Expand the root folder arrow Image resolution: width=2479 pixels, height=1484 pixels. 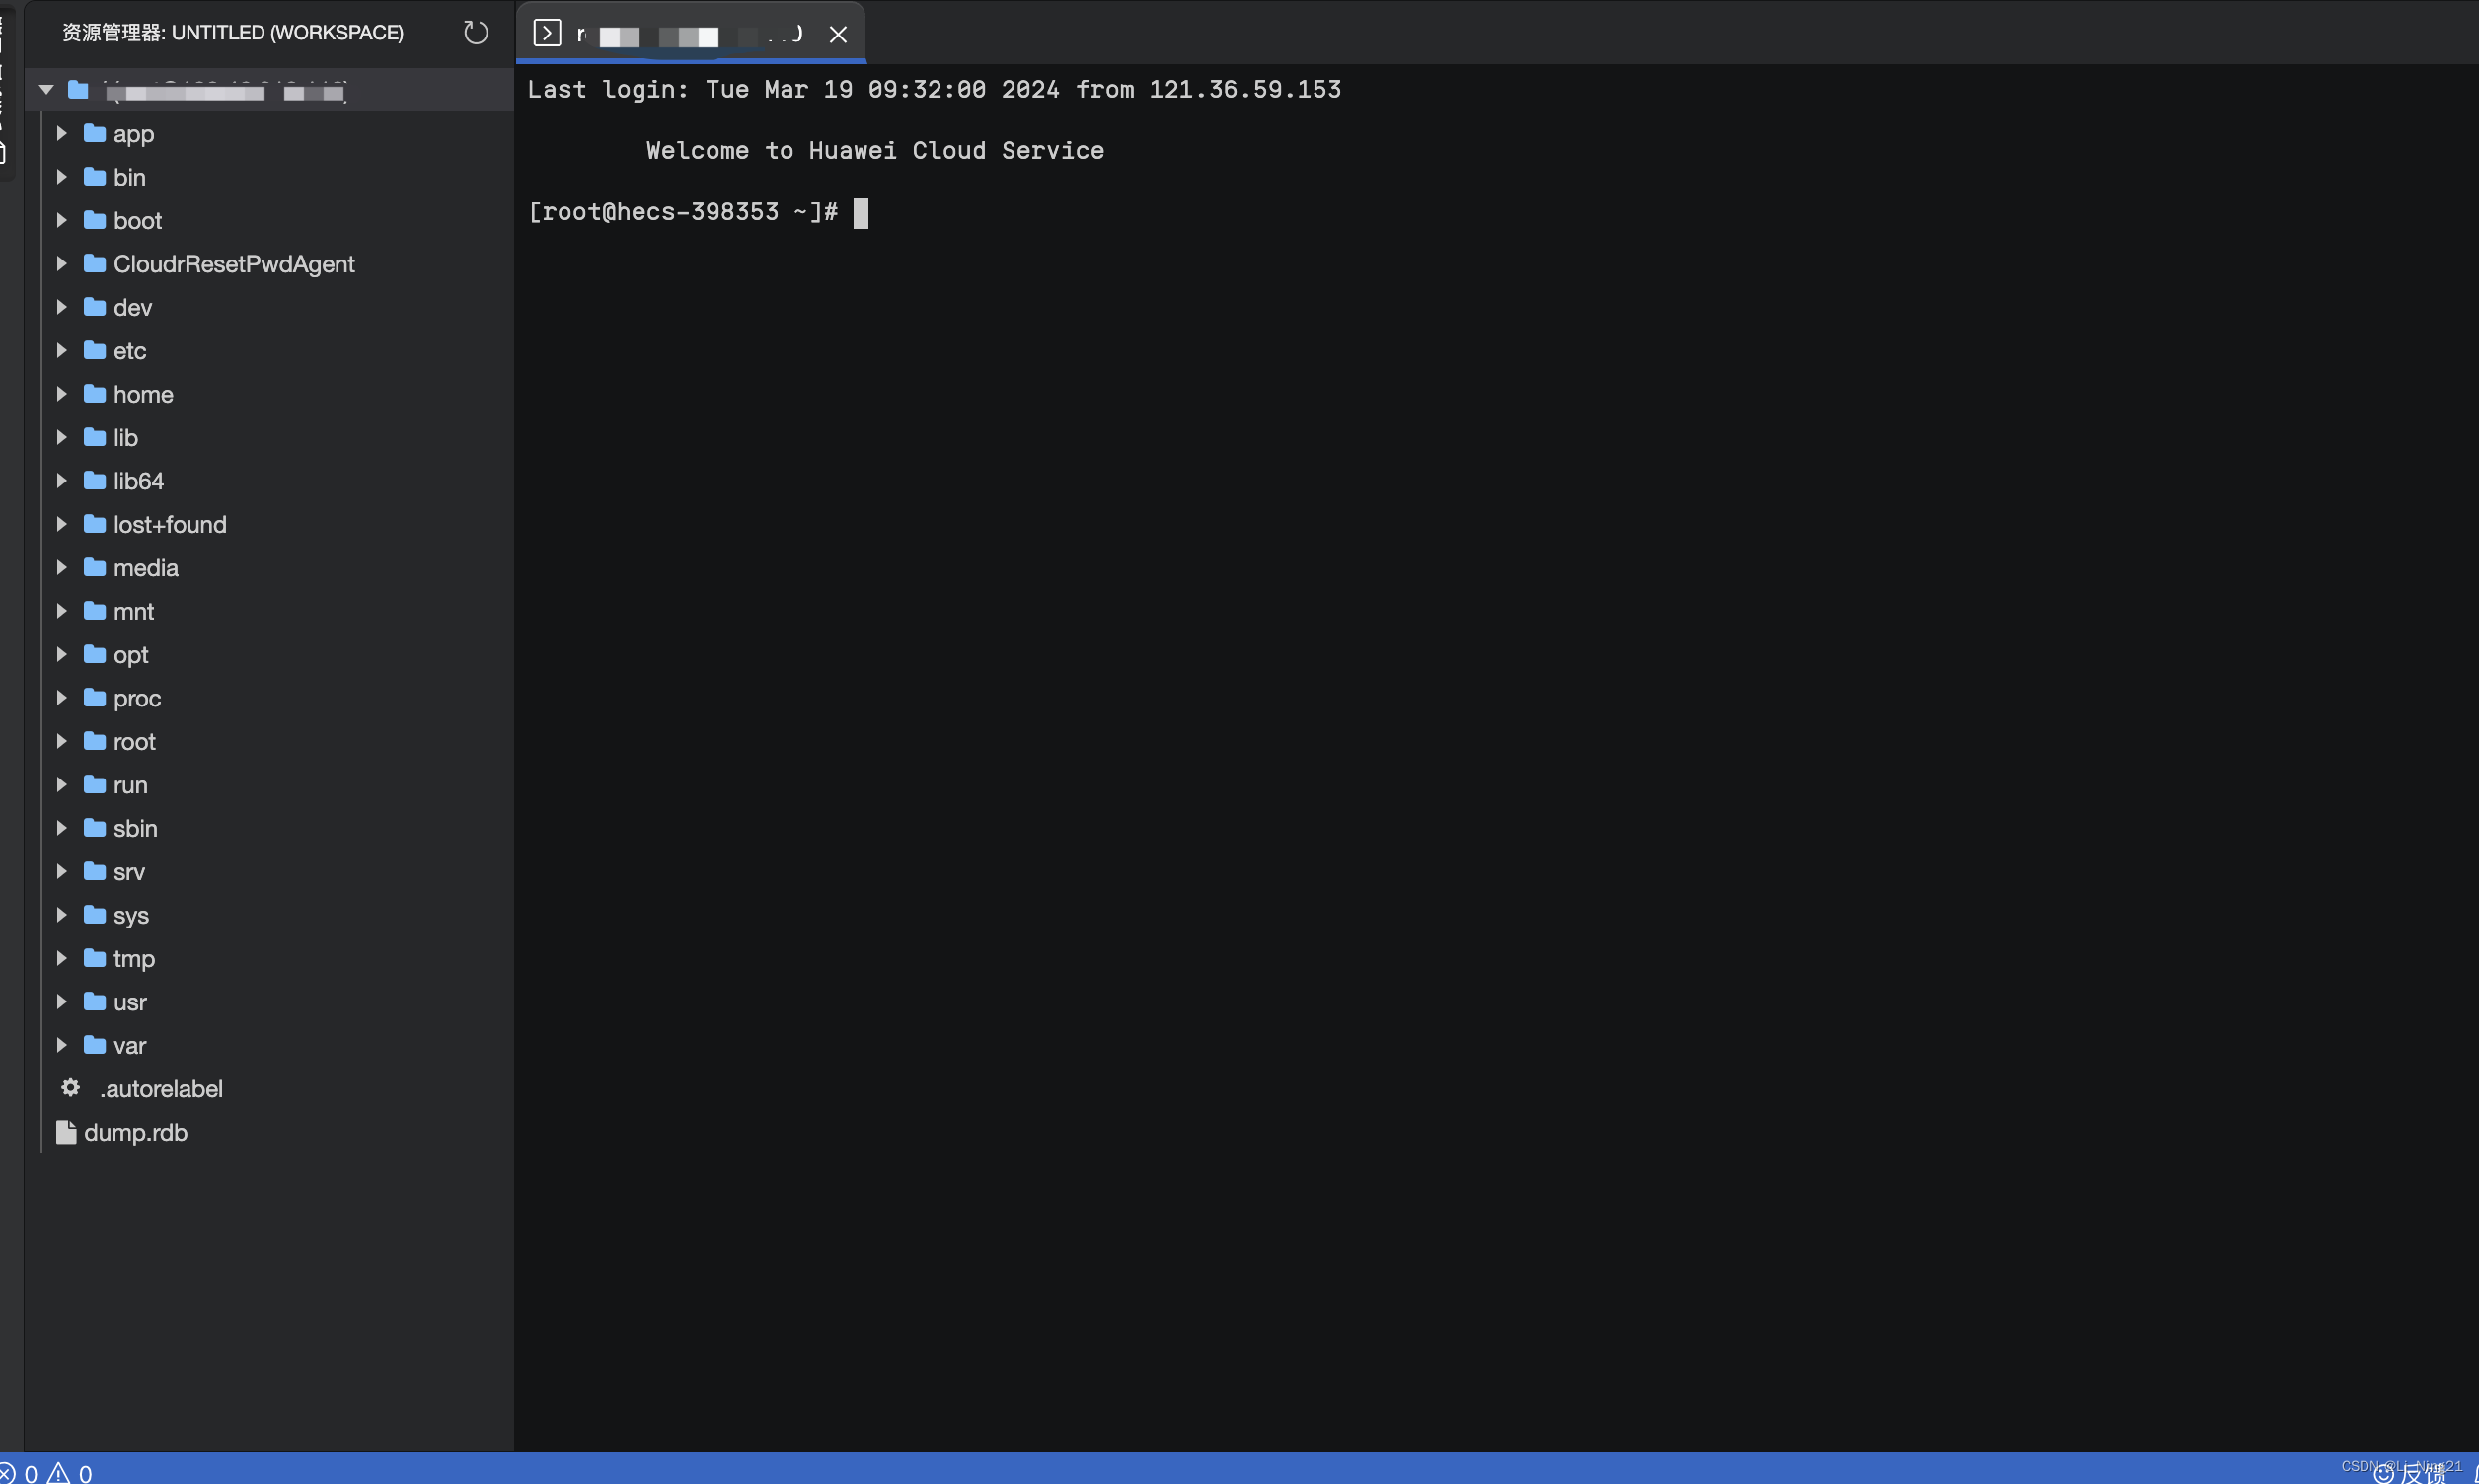[61, 742]
